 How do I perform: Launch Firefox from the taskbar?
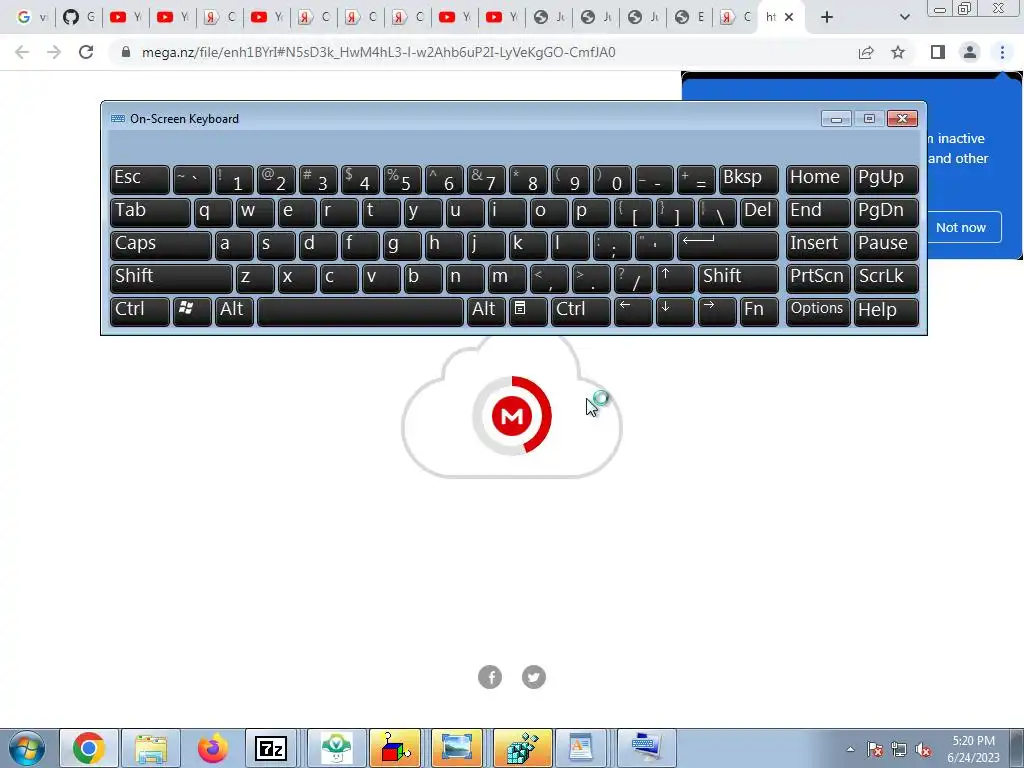[213, 748]
